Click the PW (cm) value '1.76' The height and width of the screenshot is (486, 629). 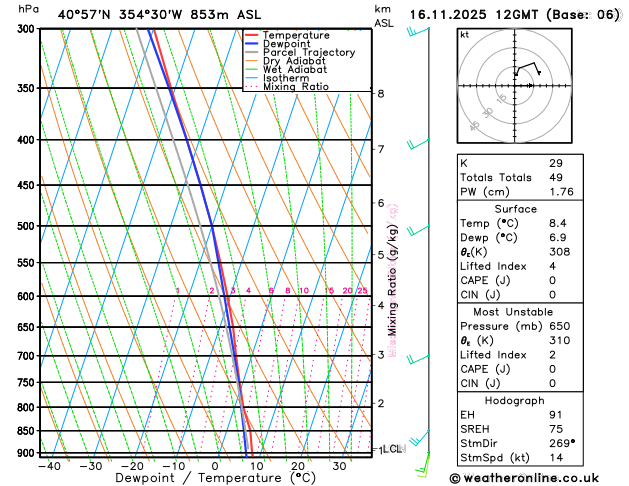pyautogui.click(x=562, y=192)
